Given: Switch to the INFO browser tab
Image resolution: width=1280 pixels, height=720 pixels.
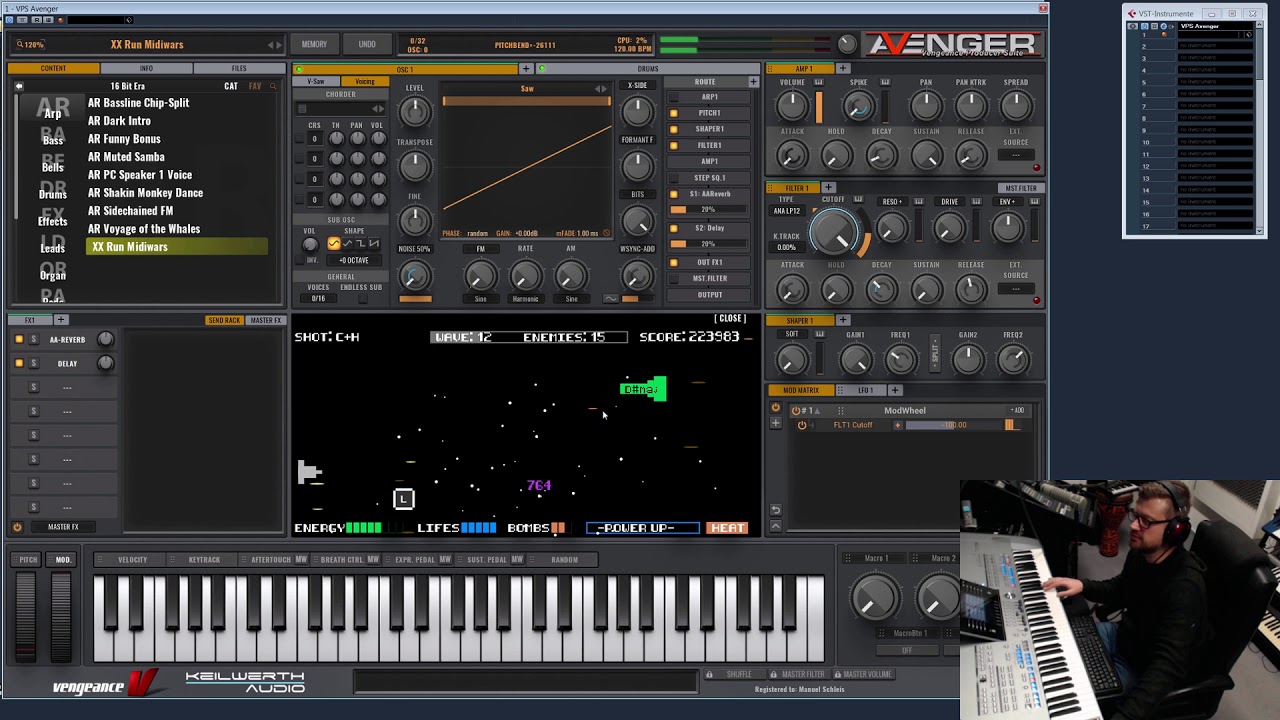Looking at the screenshot, I should coord(146,68).
